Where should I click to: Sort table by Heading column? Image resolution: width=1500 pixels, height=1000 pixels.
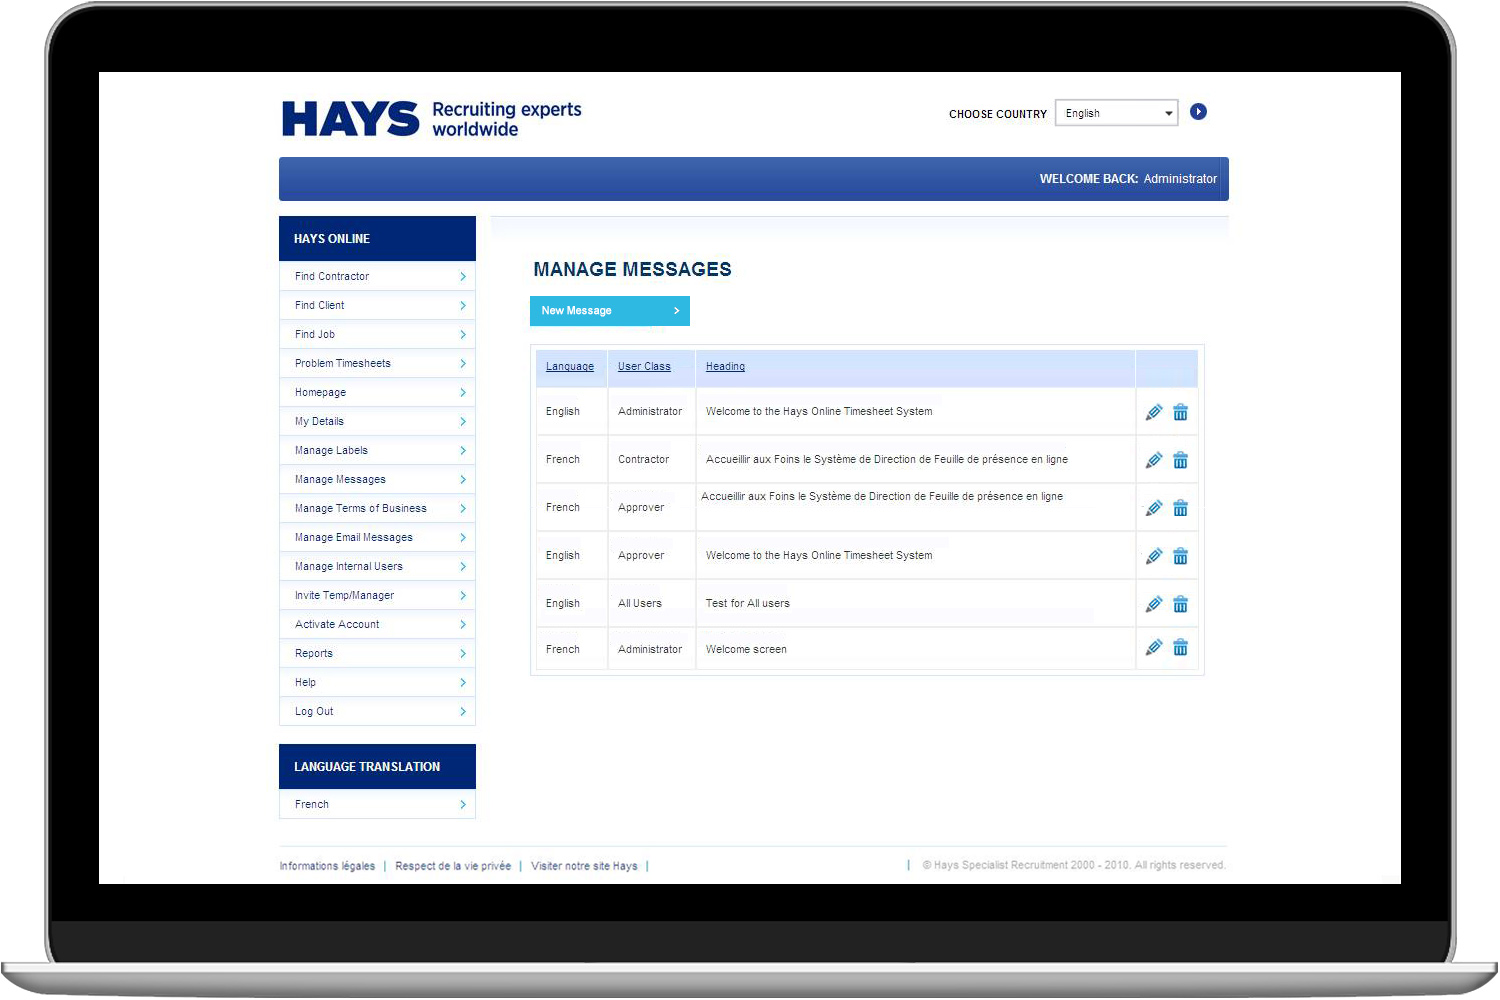725,367
